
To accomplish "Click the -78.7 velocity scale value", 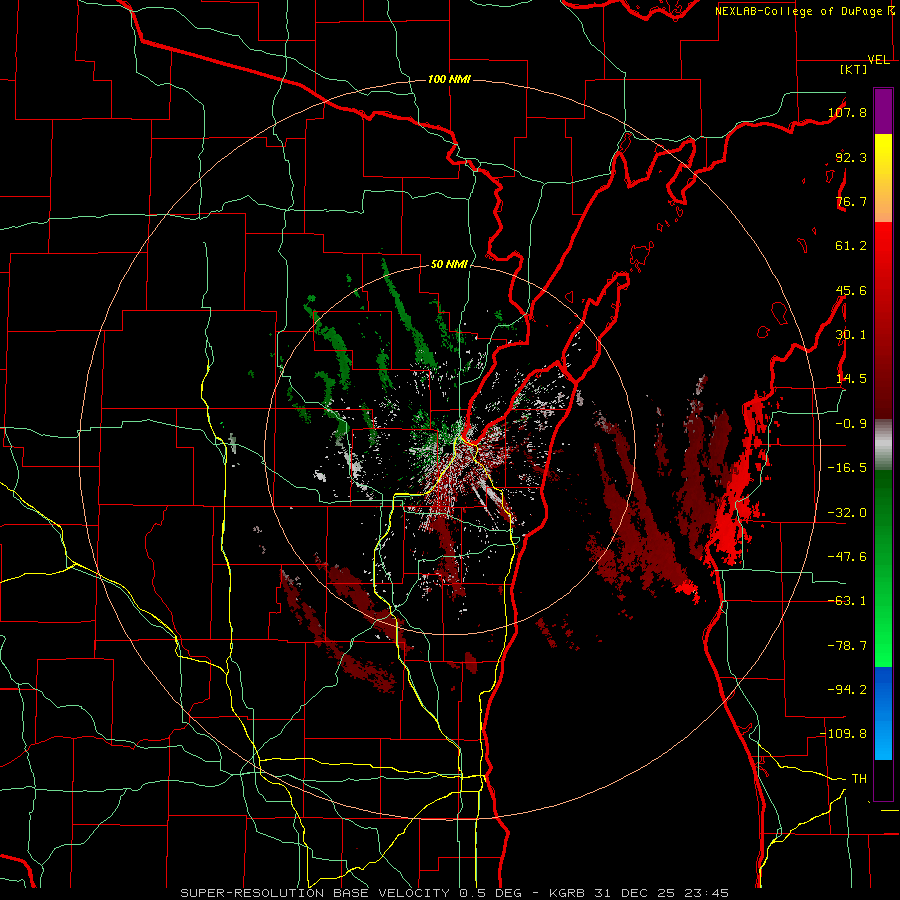I will tap(847, 646).
